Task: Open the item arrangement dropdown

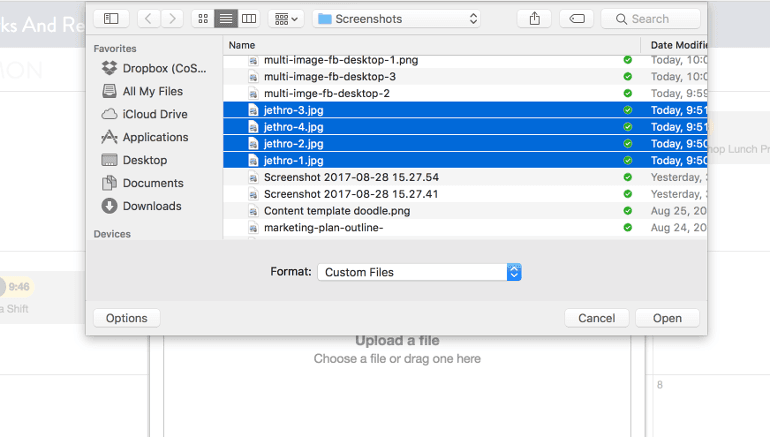Action: [287, 18]
